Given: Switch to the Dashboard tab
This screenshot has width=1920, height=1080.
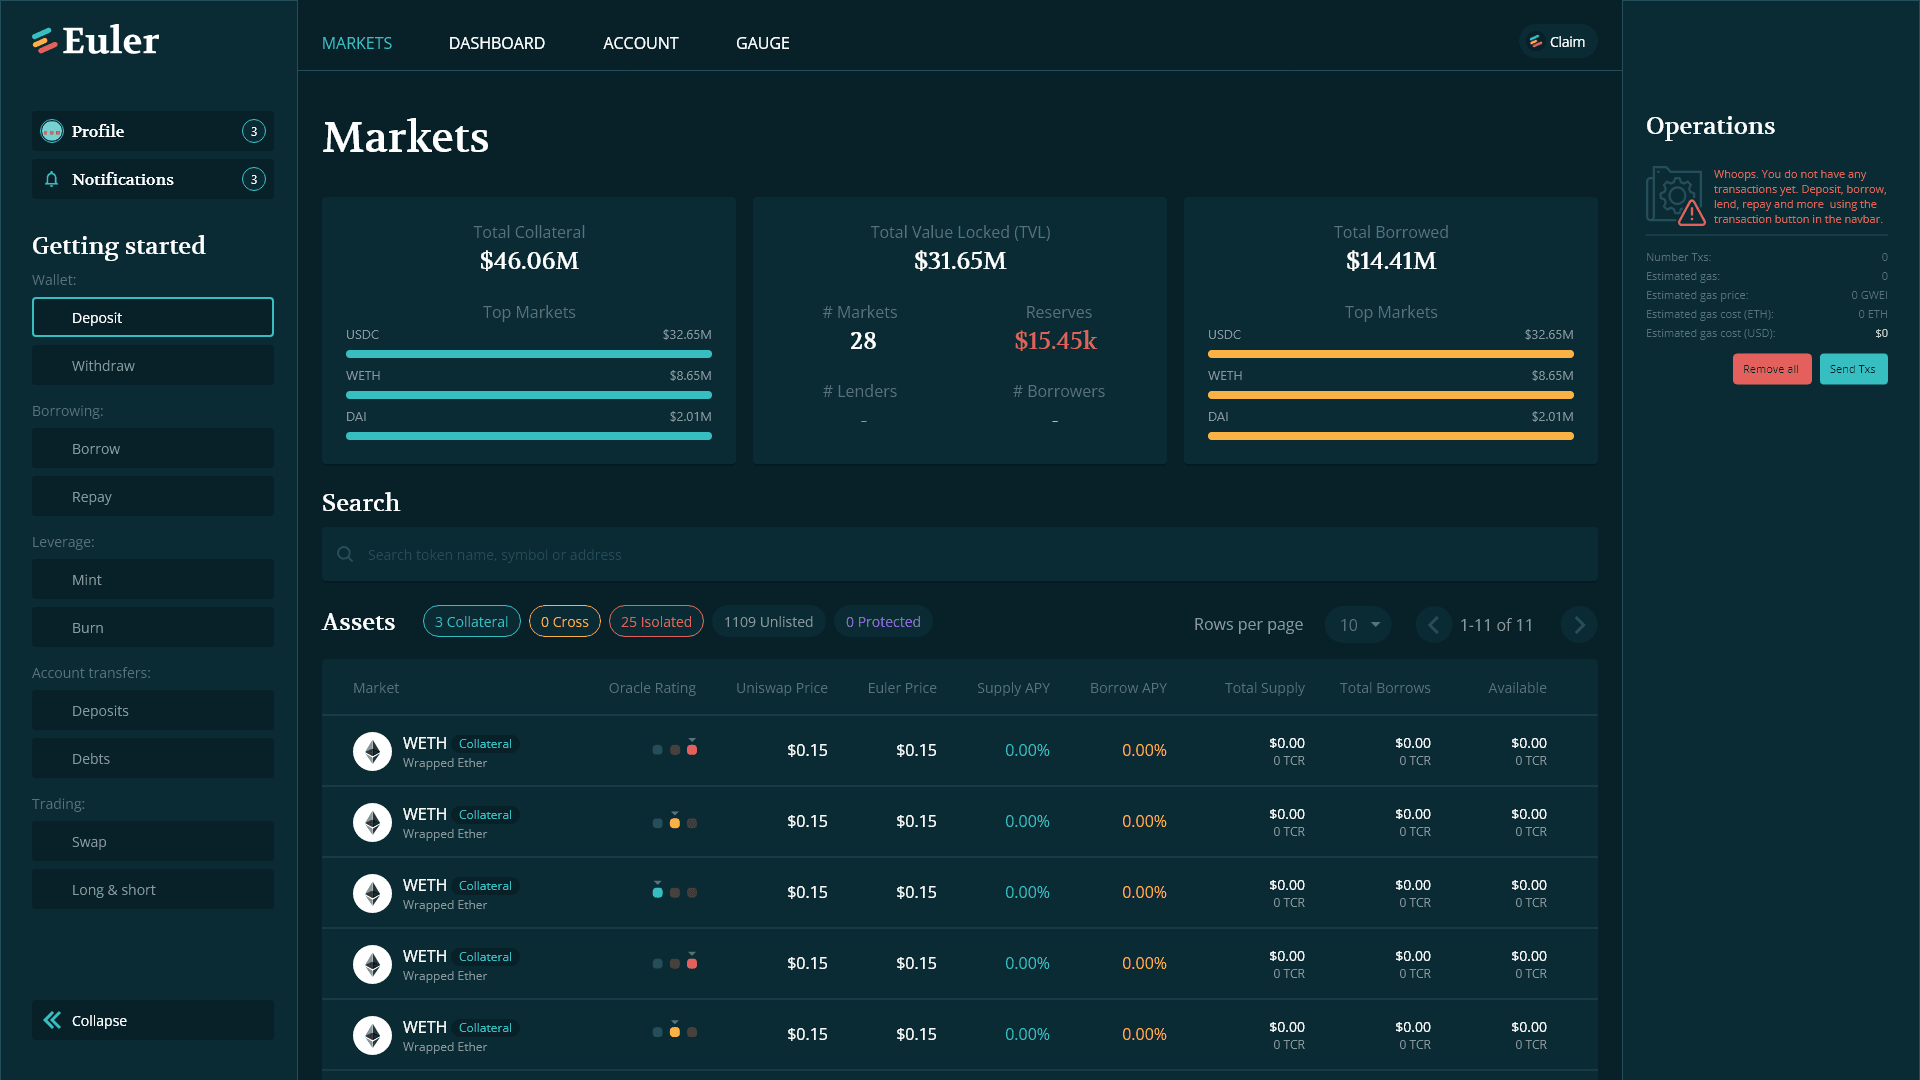Looking at the screenshot, I should pos(497,43).
